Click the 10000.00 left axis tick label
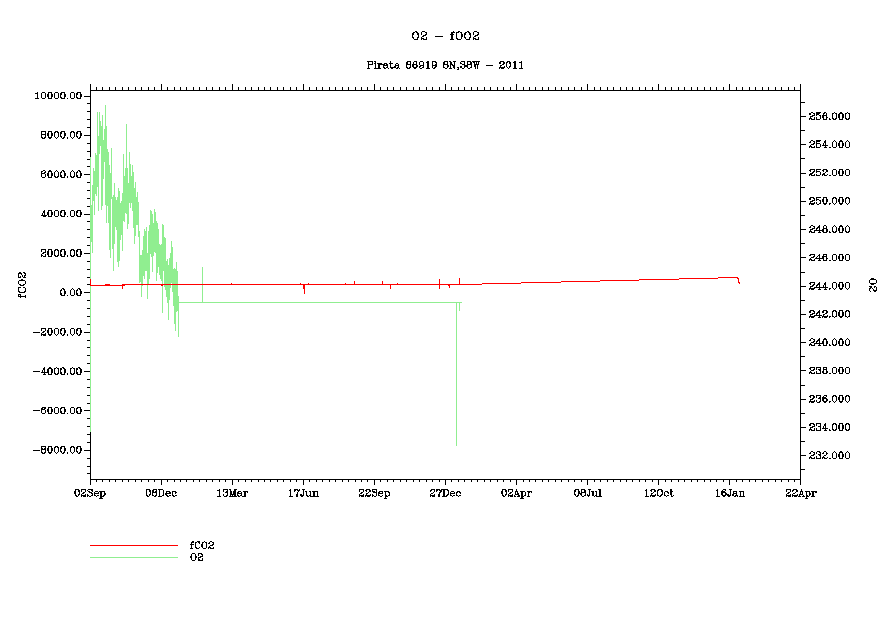Screen dimensions: 891x630 [x=56, y=96]
